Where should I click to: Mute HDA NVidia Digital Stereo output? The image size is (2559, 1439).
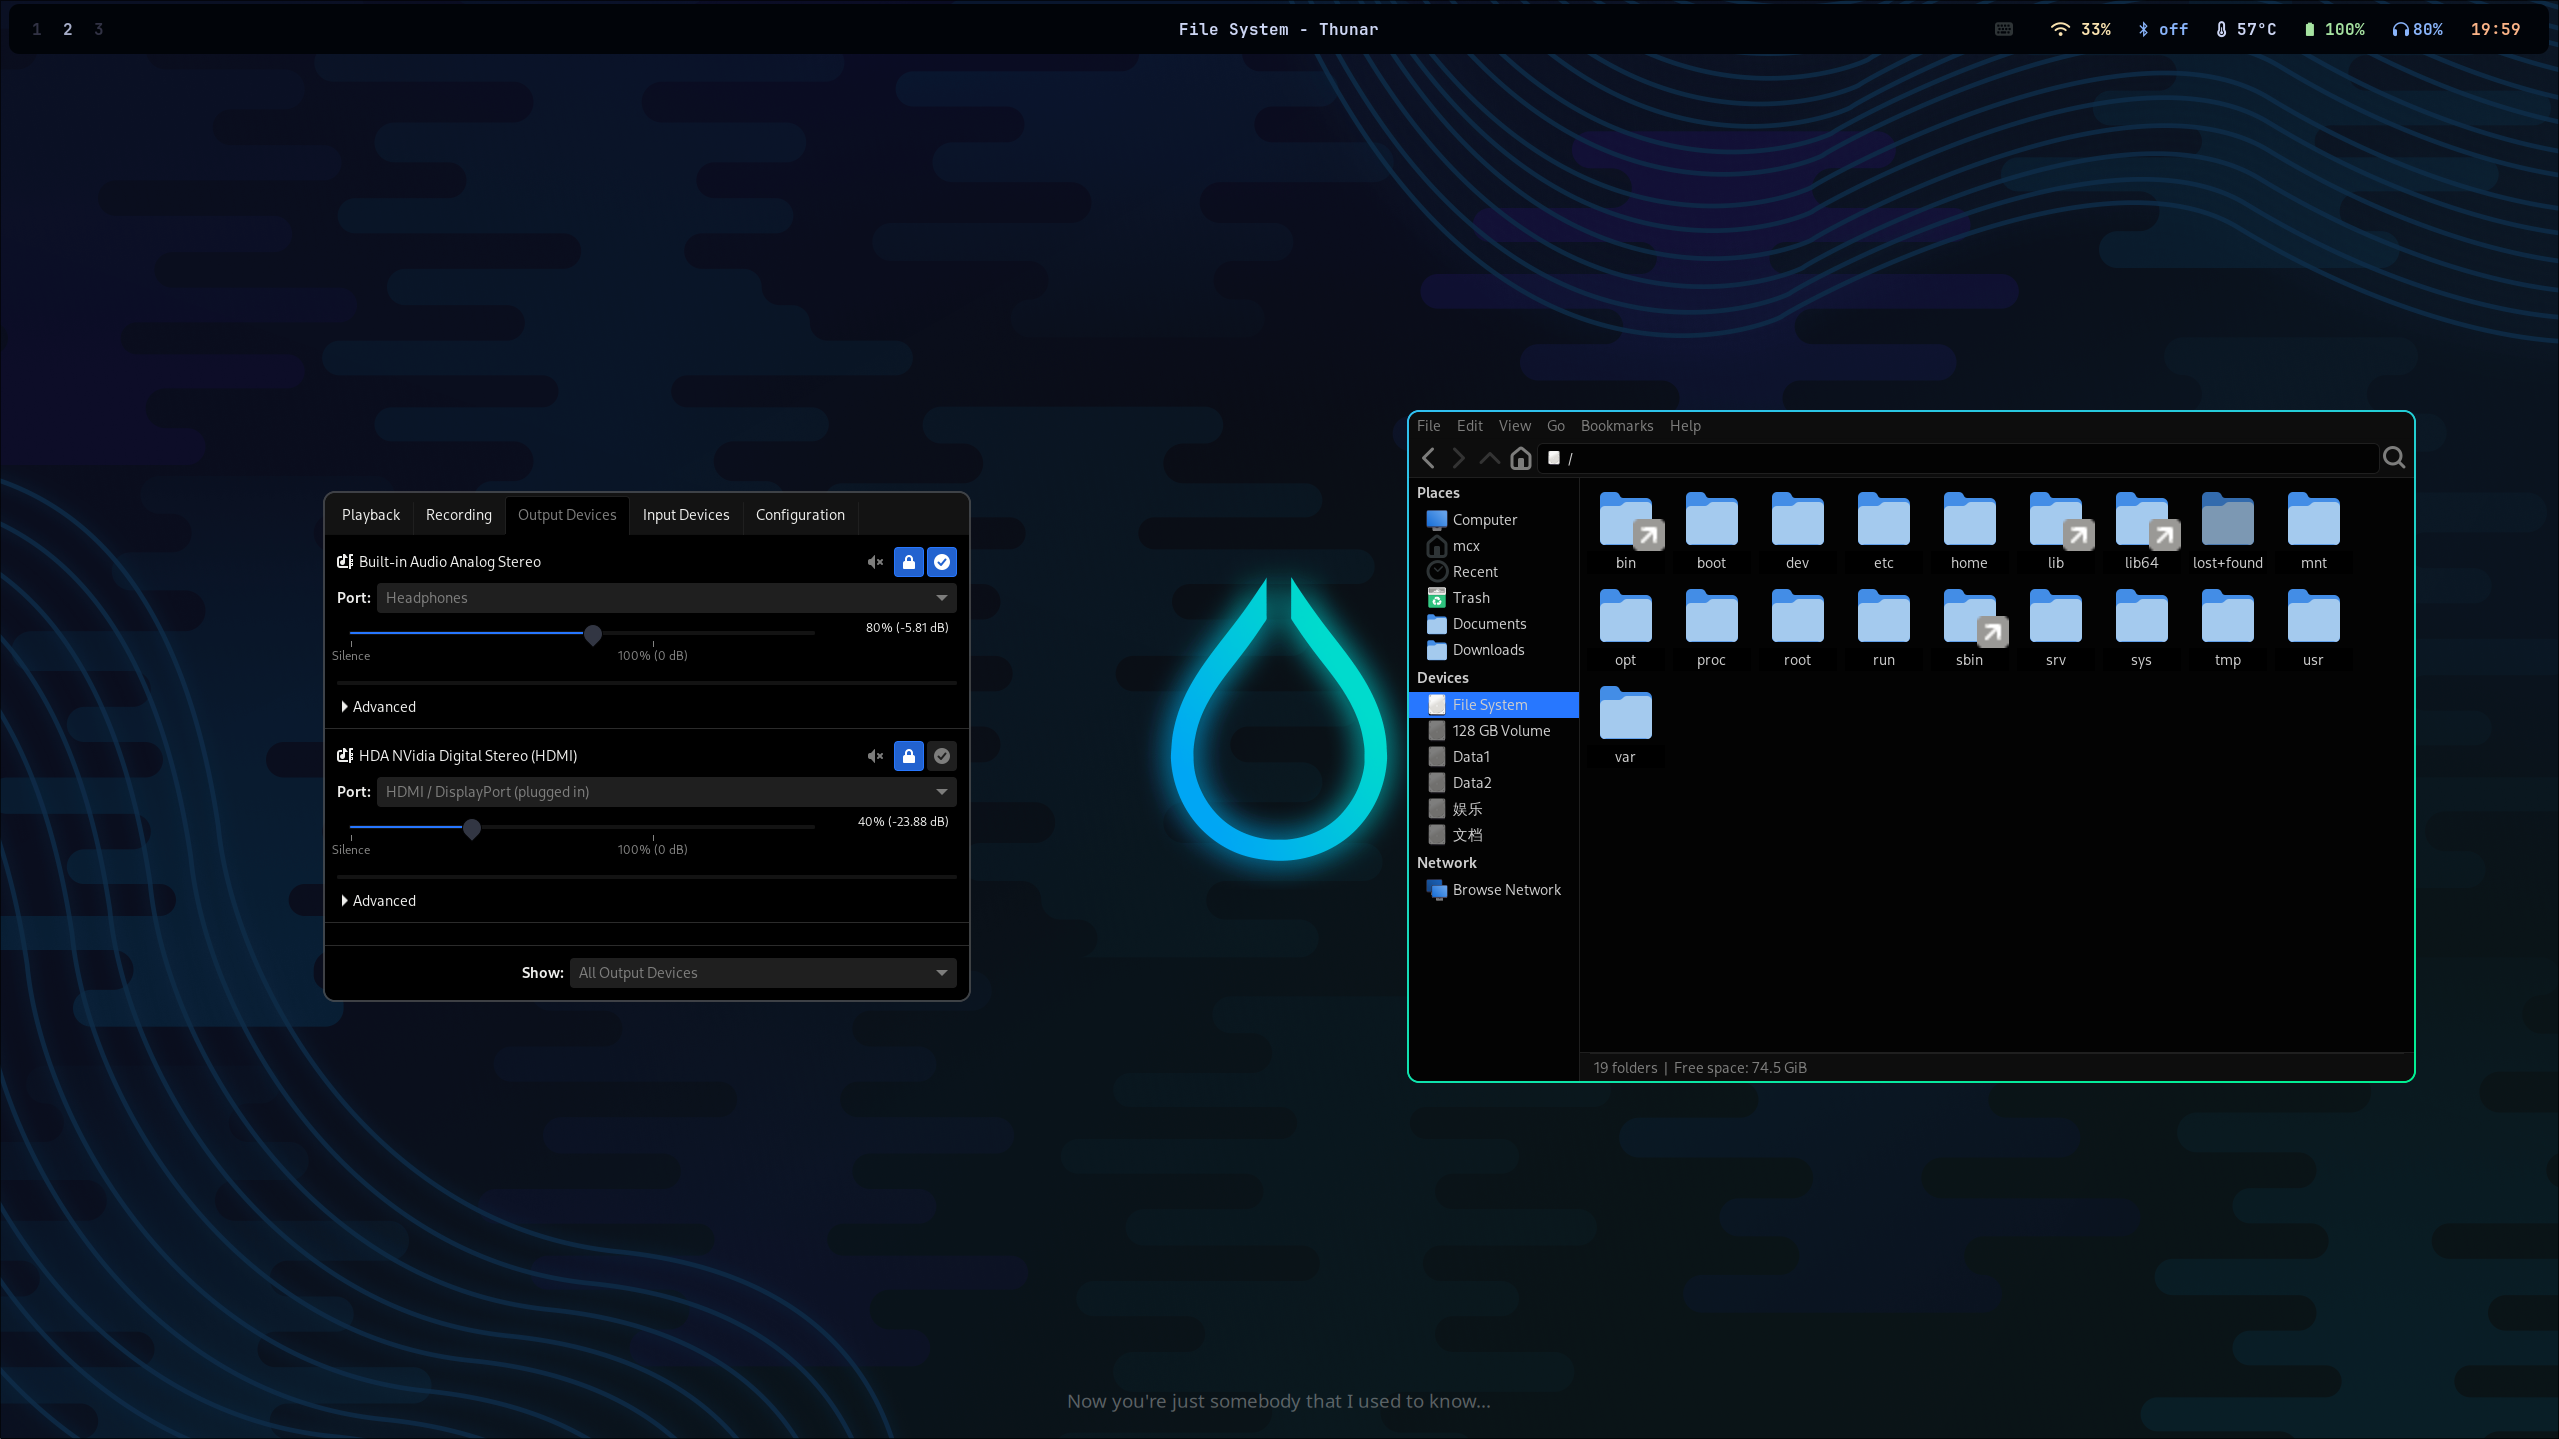coord(875,756)
